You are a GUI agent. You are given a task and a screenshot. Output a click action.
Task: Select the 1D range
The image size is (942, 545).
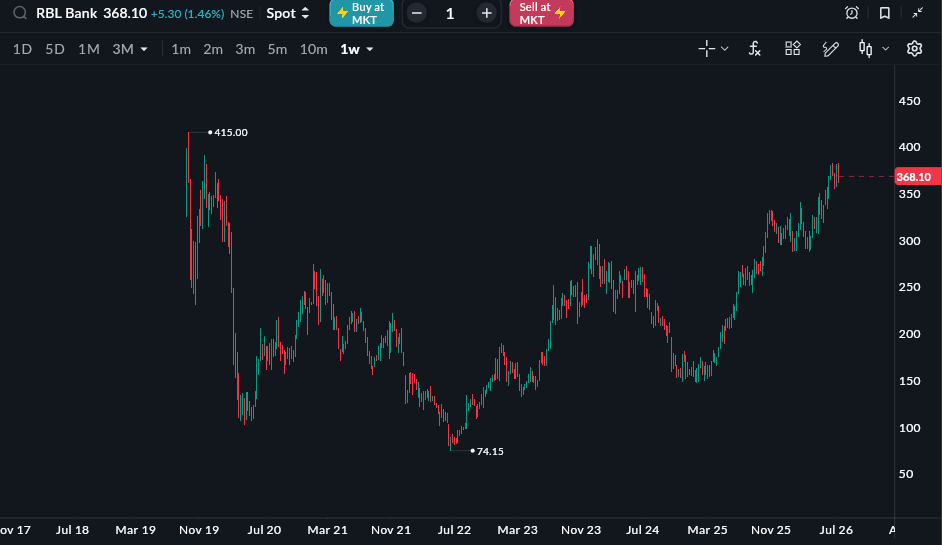coord(22,49)
